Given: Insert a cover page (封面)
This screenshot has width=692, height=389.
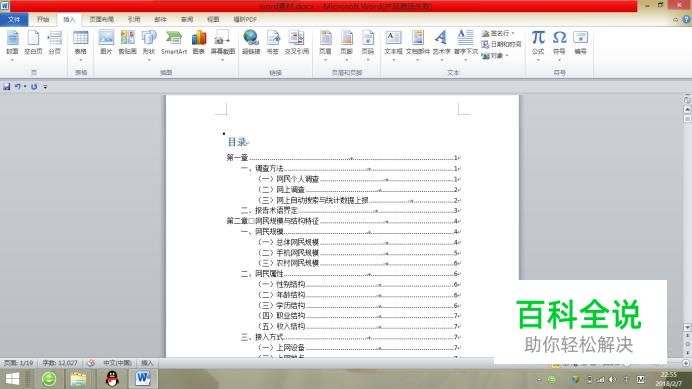Looking at the screenshot, I should pyautogui.click(x=12, y=43).
